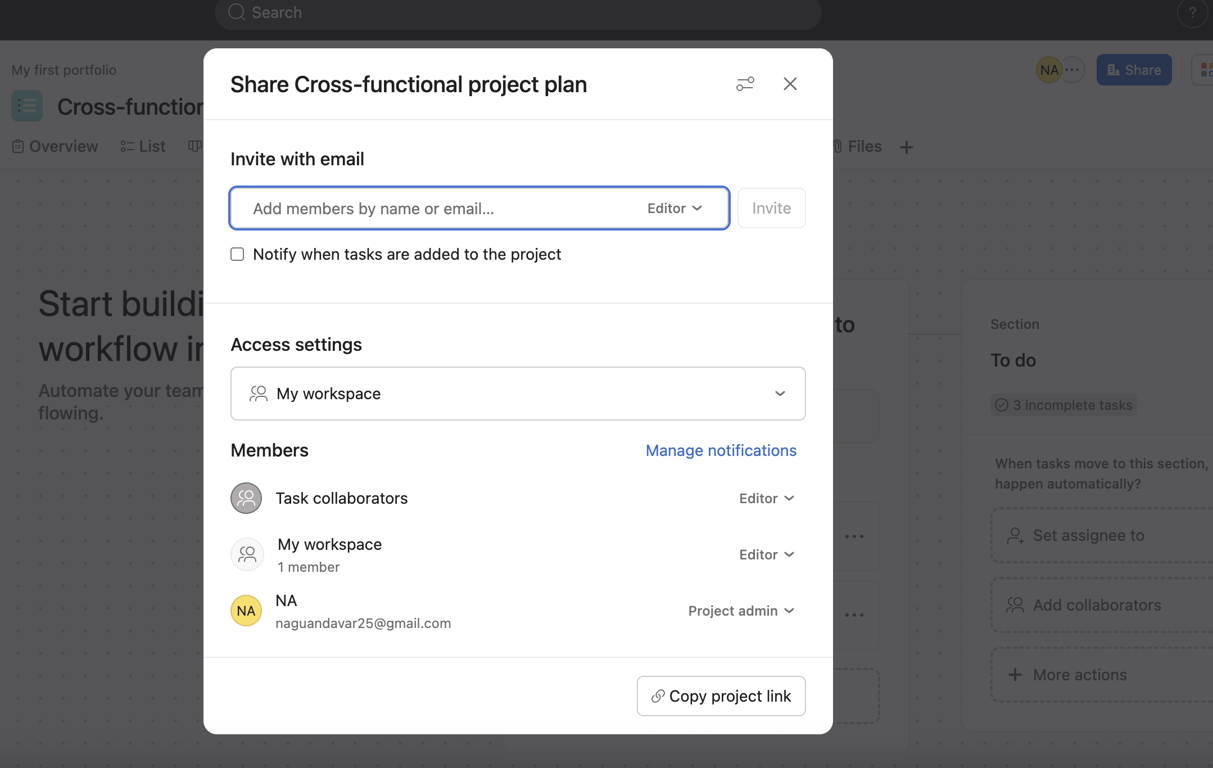Open the Help question mark icon

tap(1191, 13)
